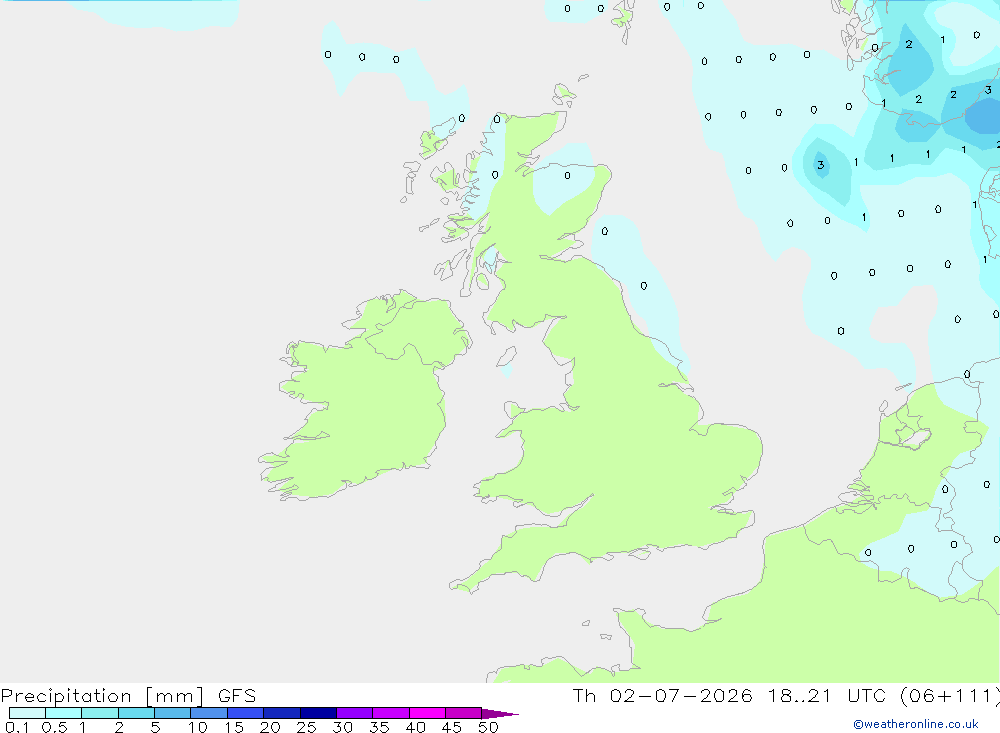Click the '35' legend label

[x=379, y=727]
